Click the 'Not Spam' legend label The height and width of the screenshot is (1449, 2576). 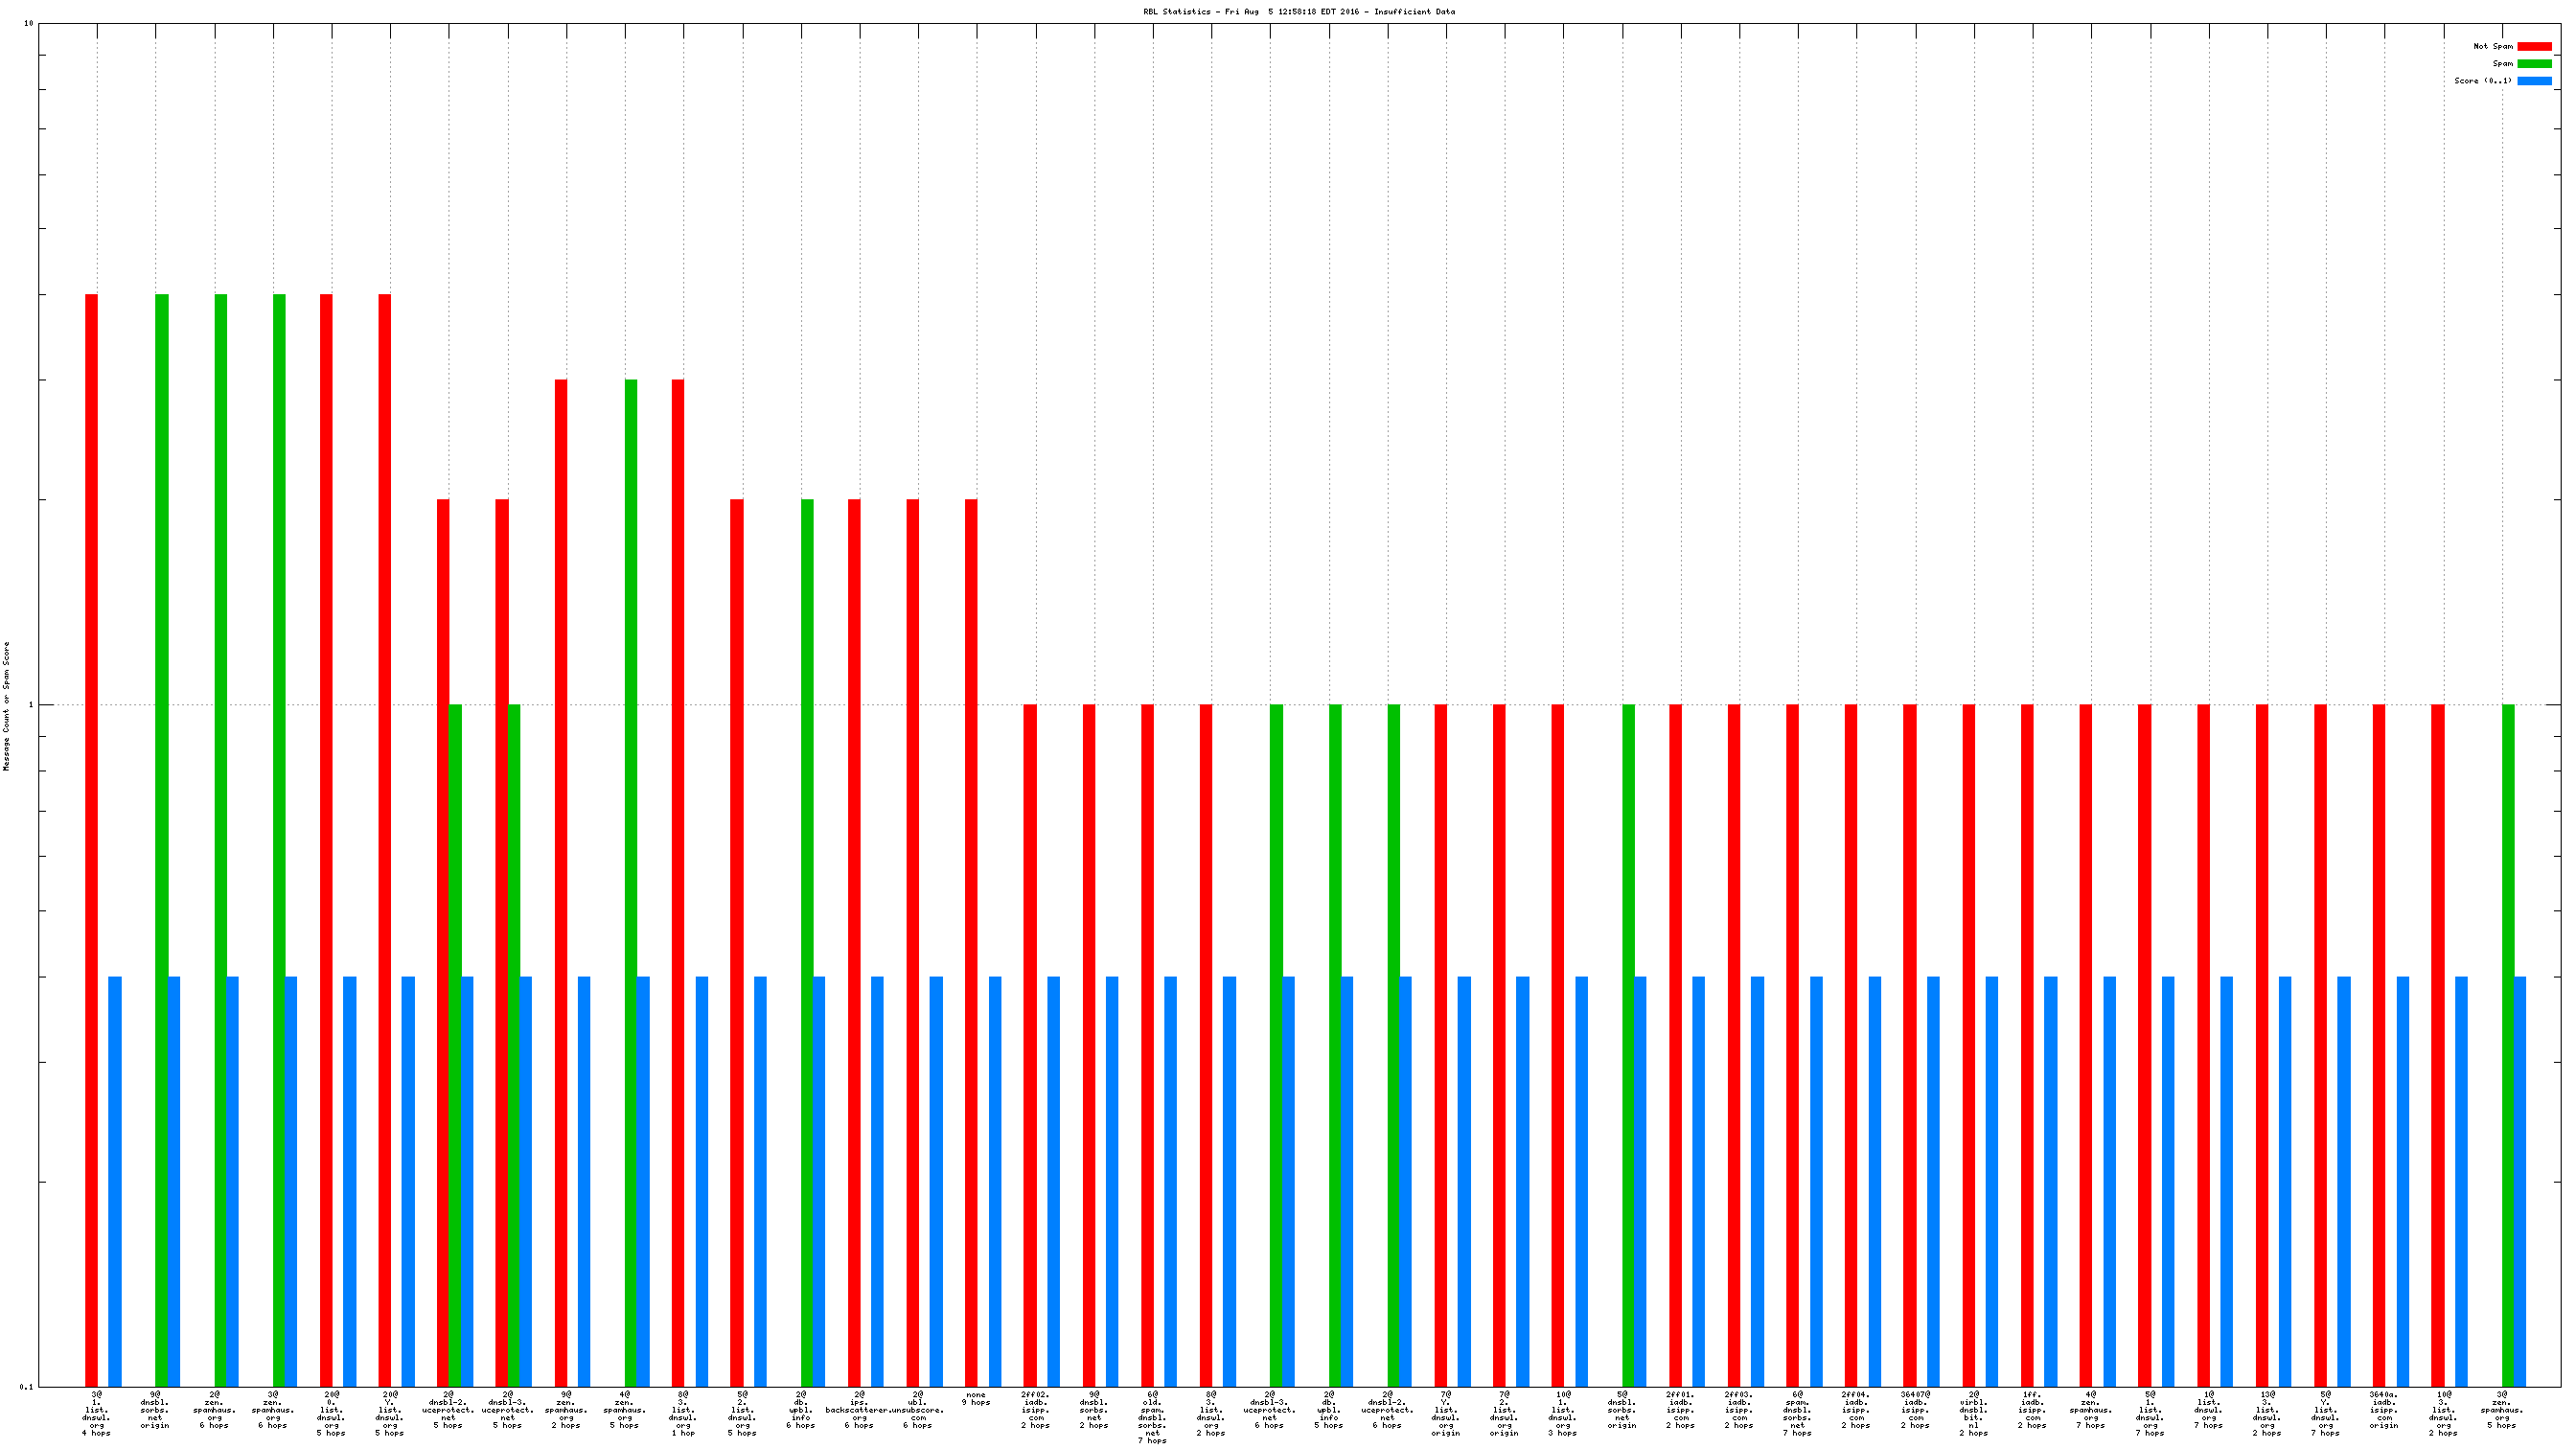click(2492, 46)
